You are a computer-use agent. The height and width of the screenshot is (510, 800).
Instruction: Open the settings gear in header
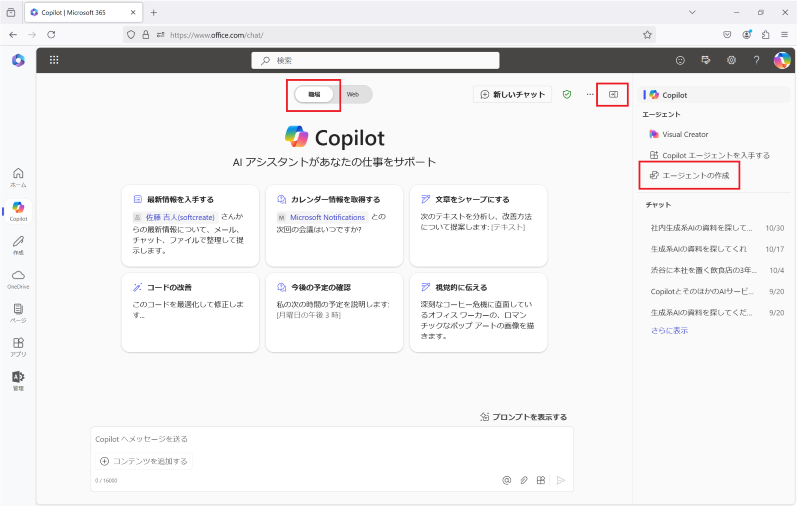click(731, 60)
